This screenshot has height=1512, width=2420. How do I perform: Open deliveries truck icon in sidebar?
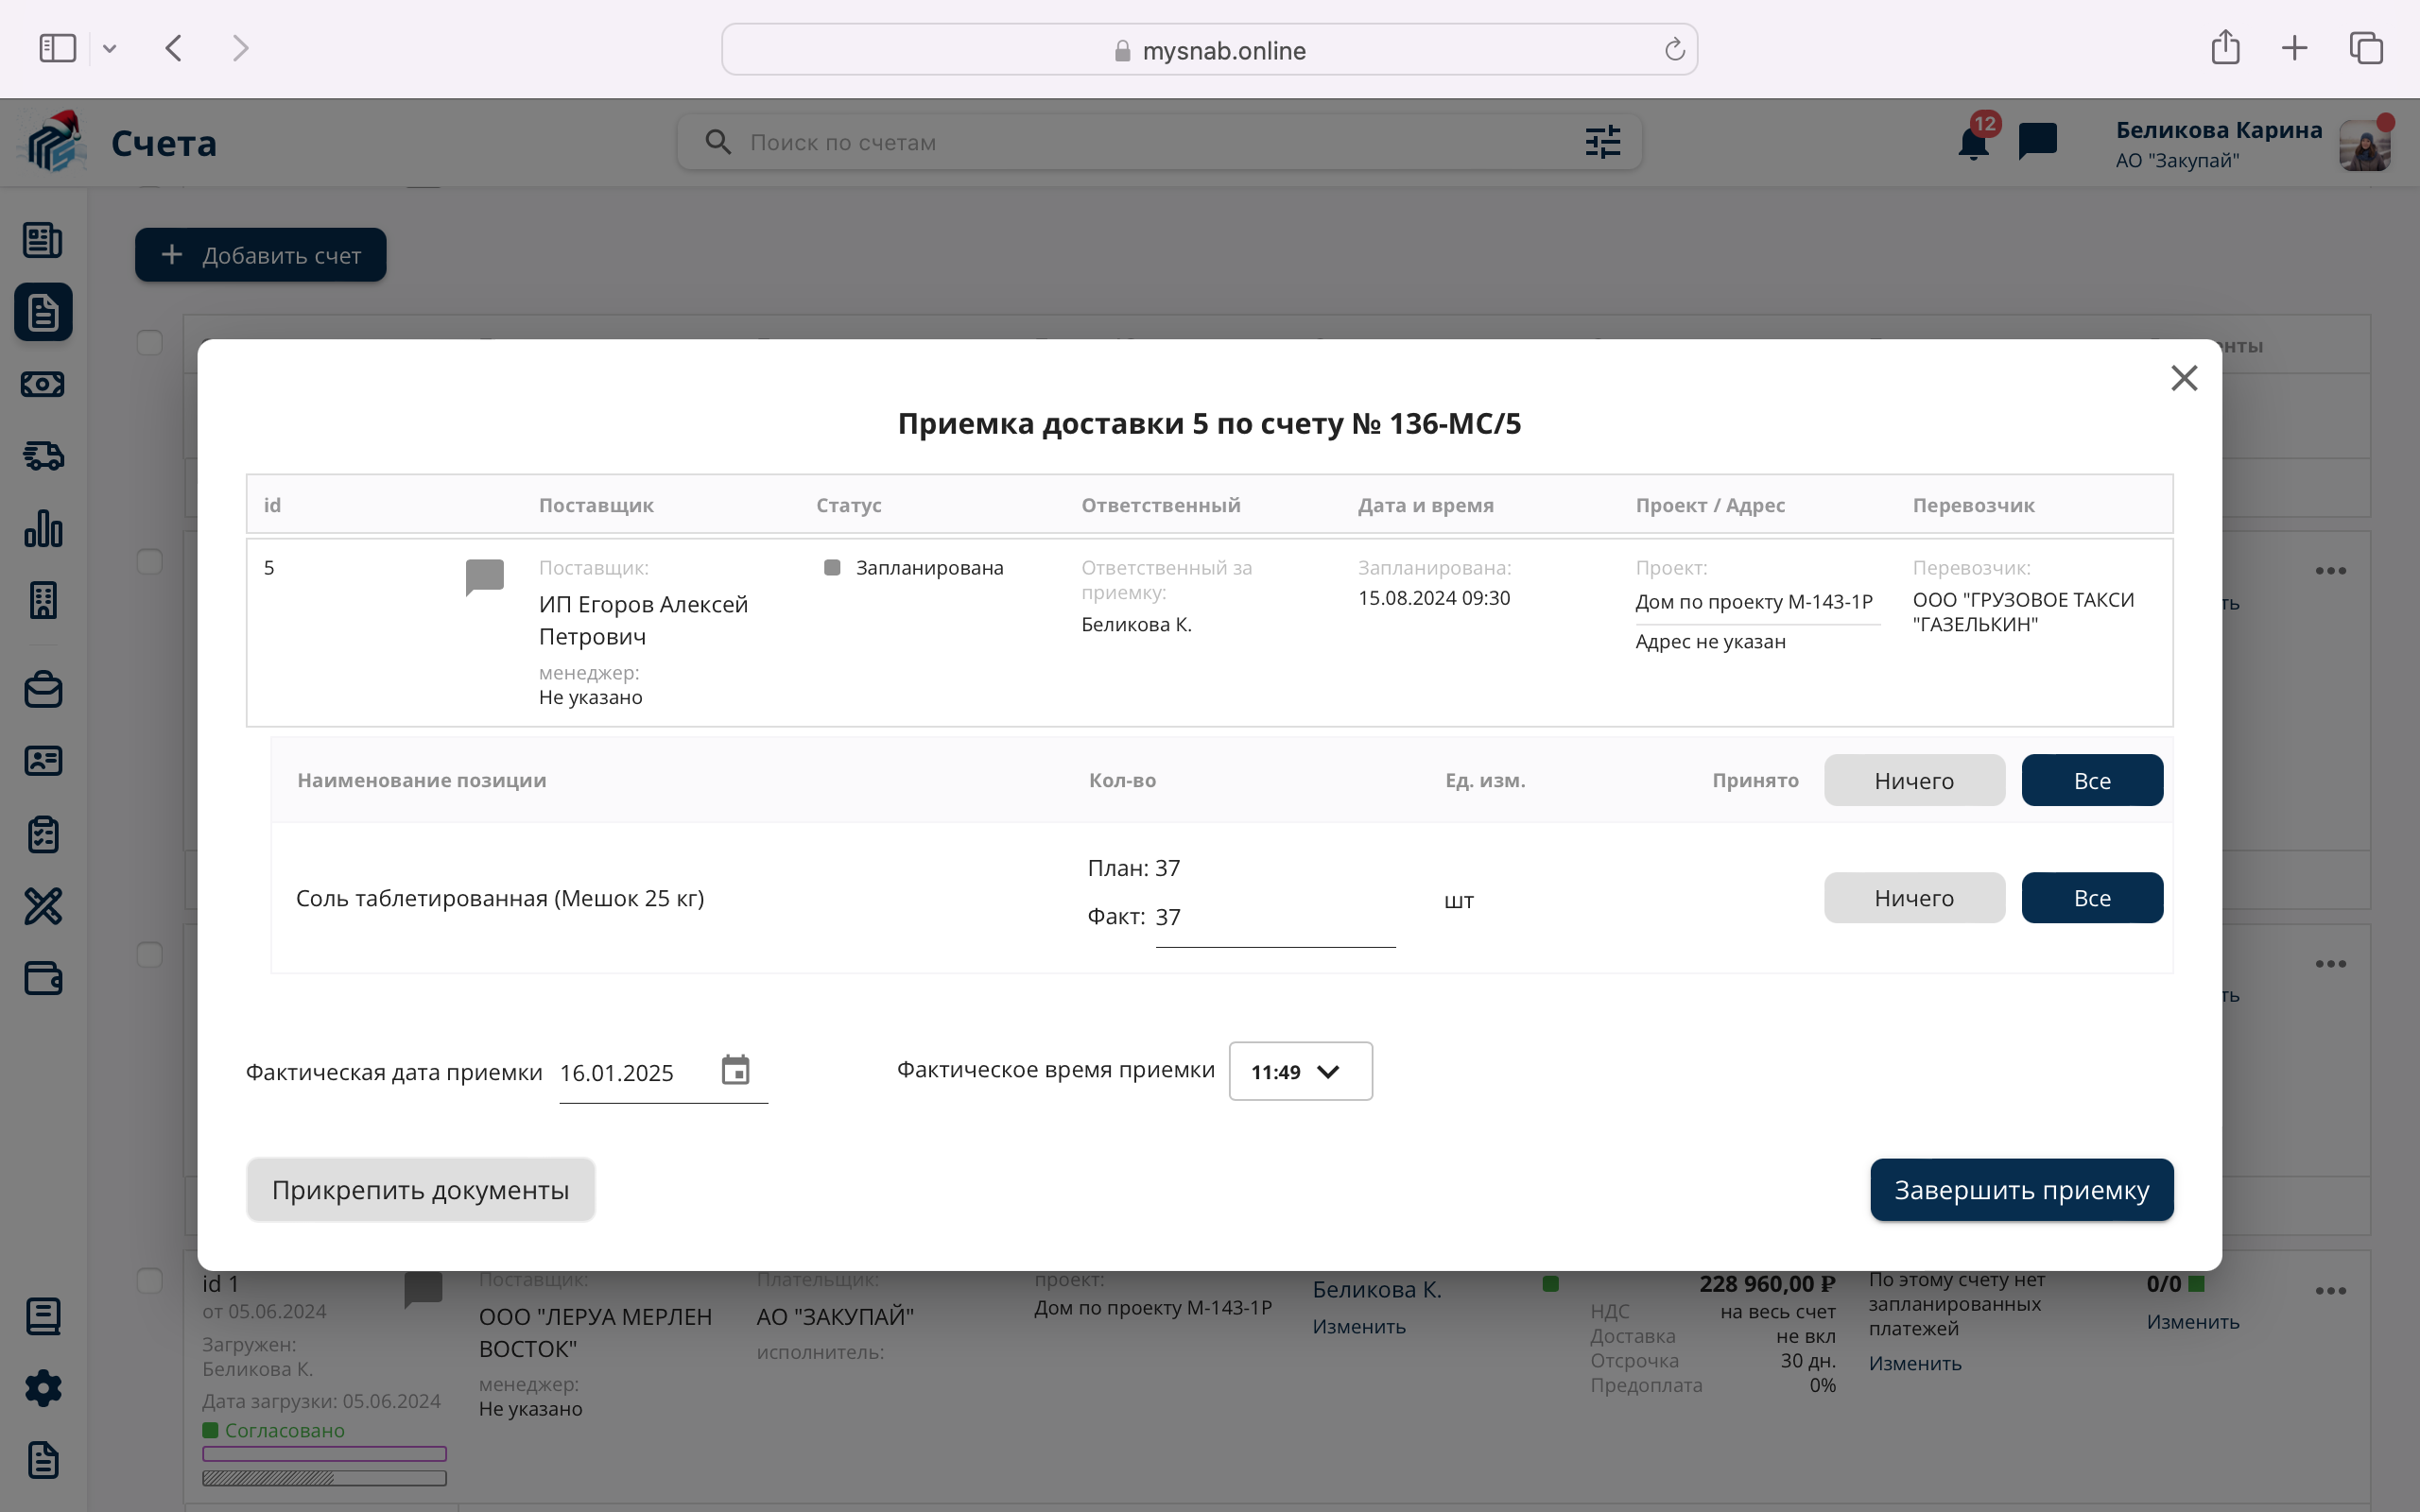pyautogui.click(x=43, y=456)
